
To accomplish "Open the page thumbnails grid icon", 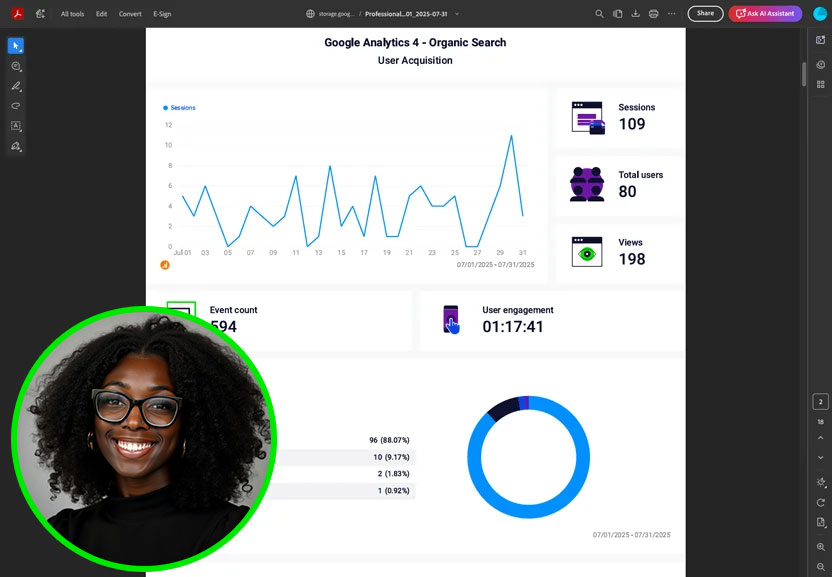I will click(820, 84).
